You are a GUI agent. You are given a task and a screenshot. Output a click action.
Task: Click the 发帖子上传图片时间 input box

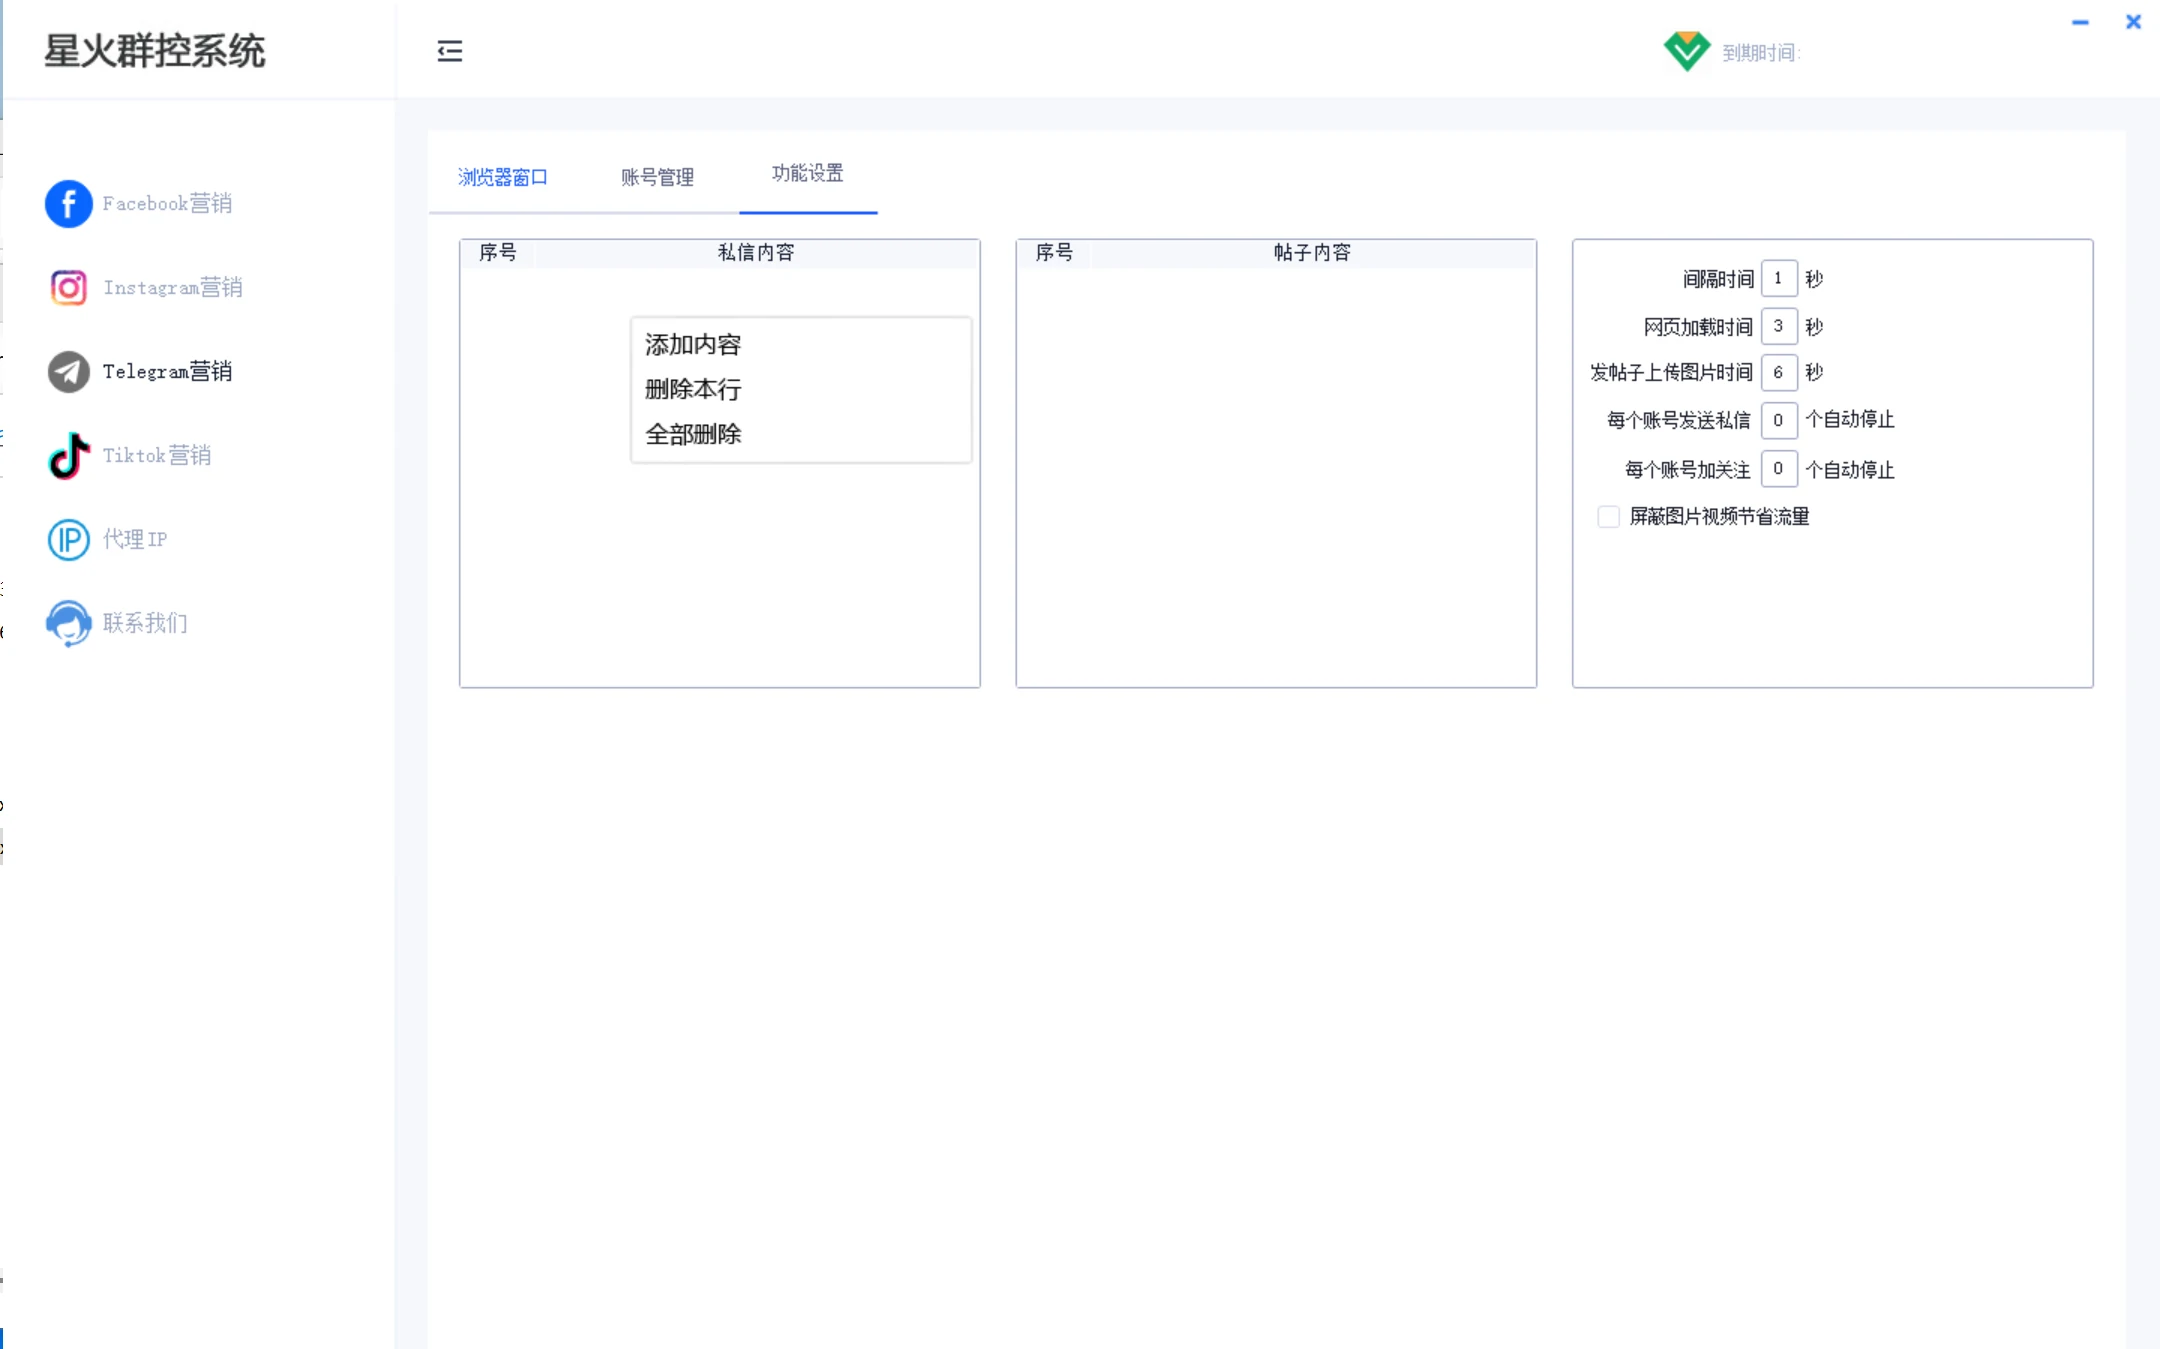[1779, 373]
